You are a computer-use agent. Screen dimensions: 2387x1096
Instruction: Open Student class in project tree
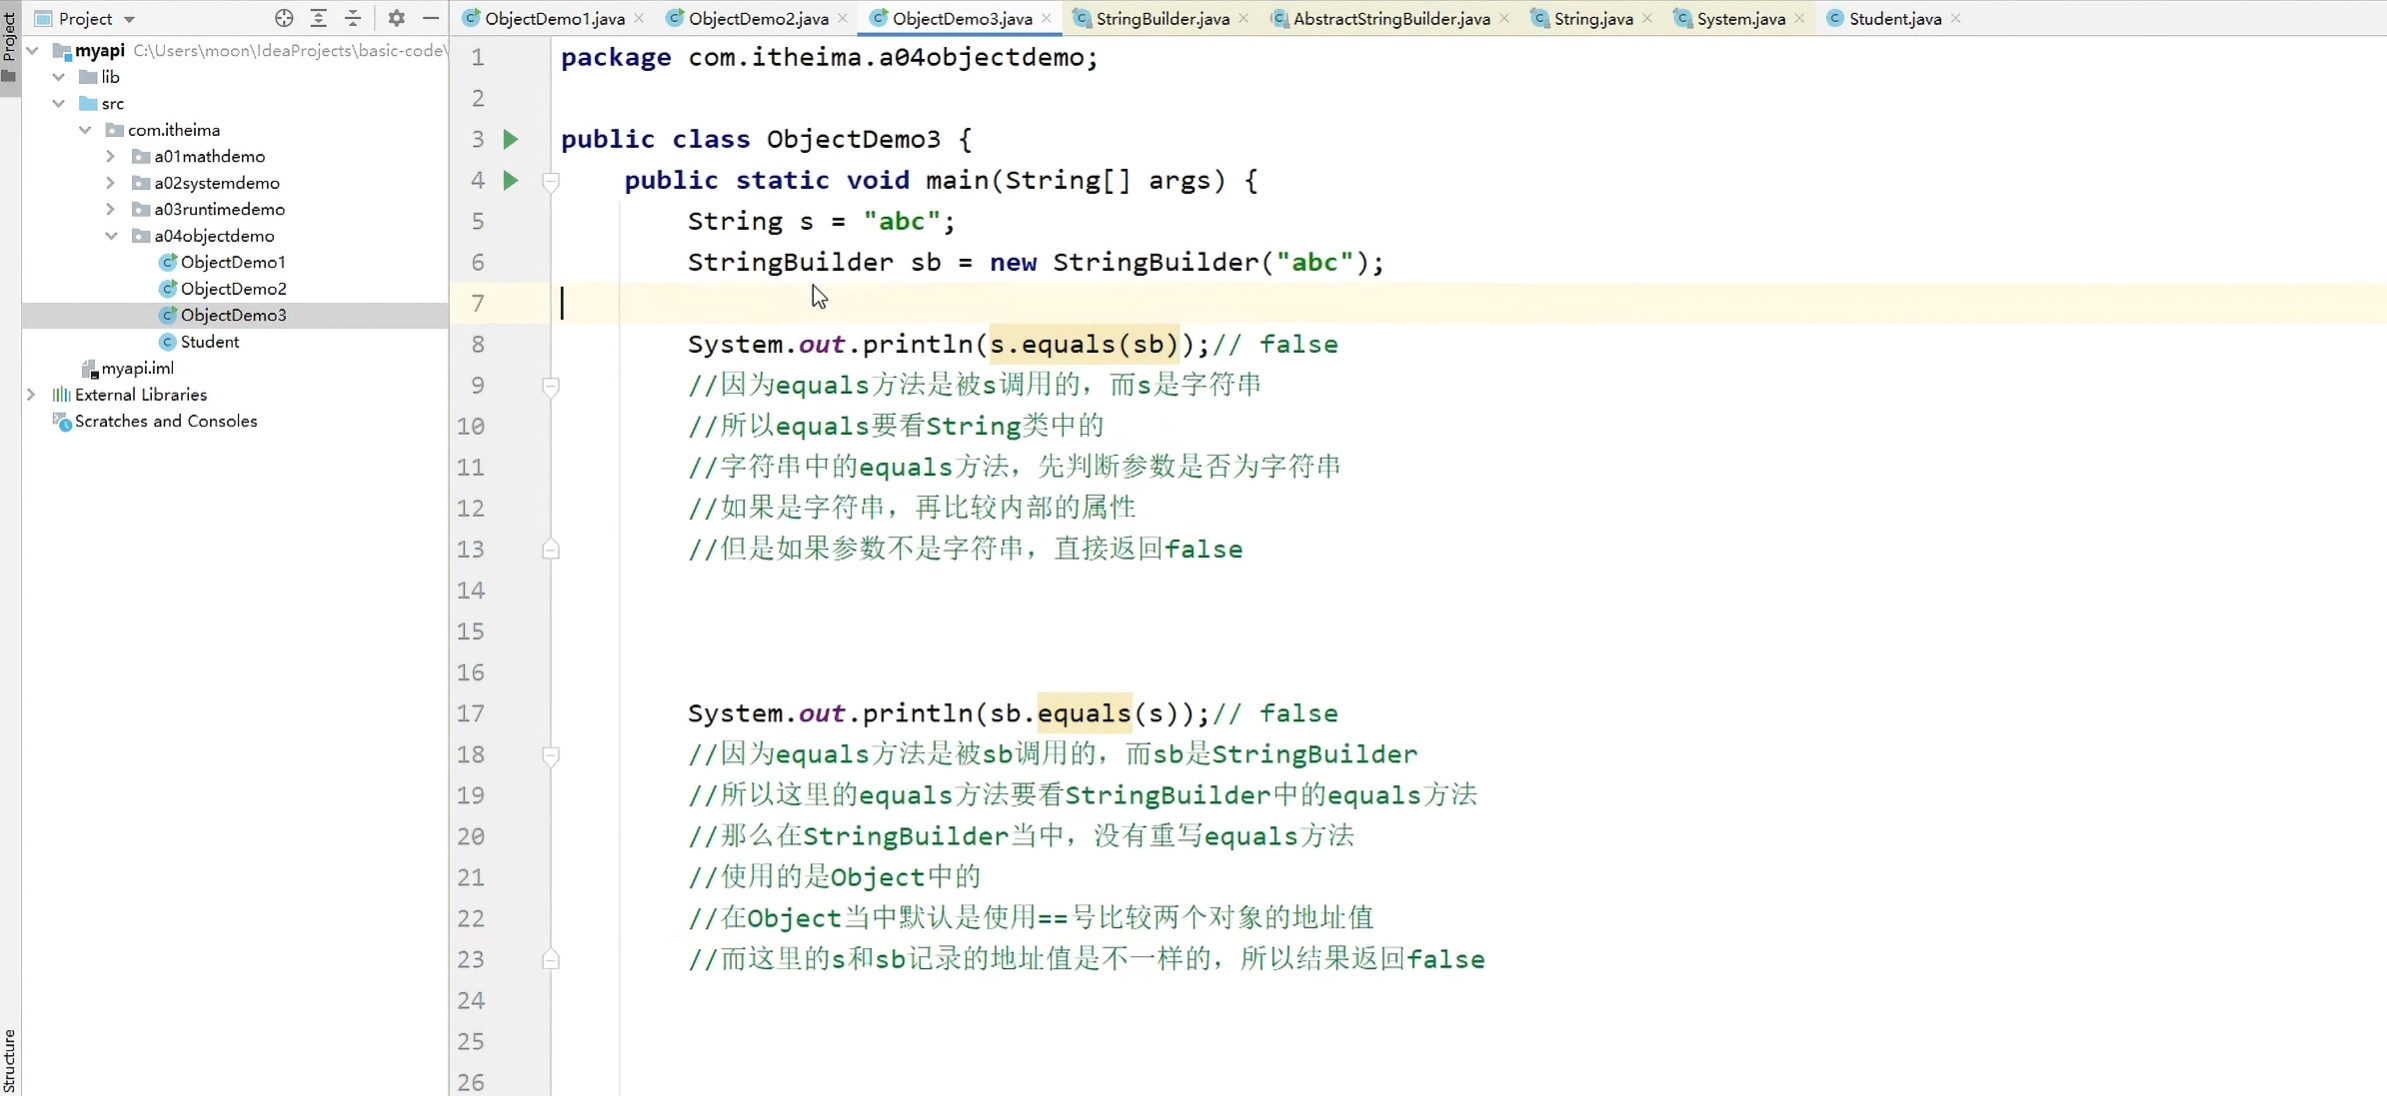(x=209, y=342)
